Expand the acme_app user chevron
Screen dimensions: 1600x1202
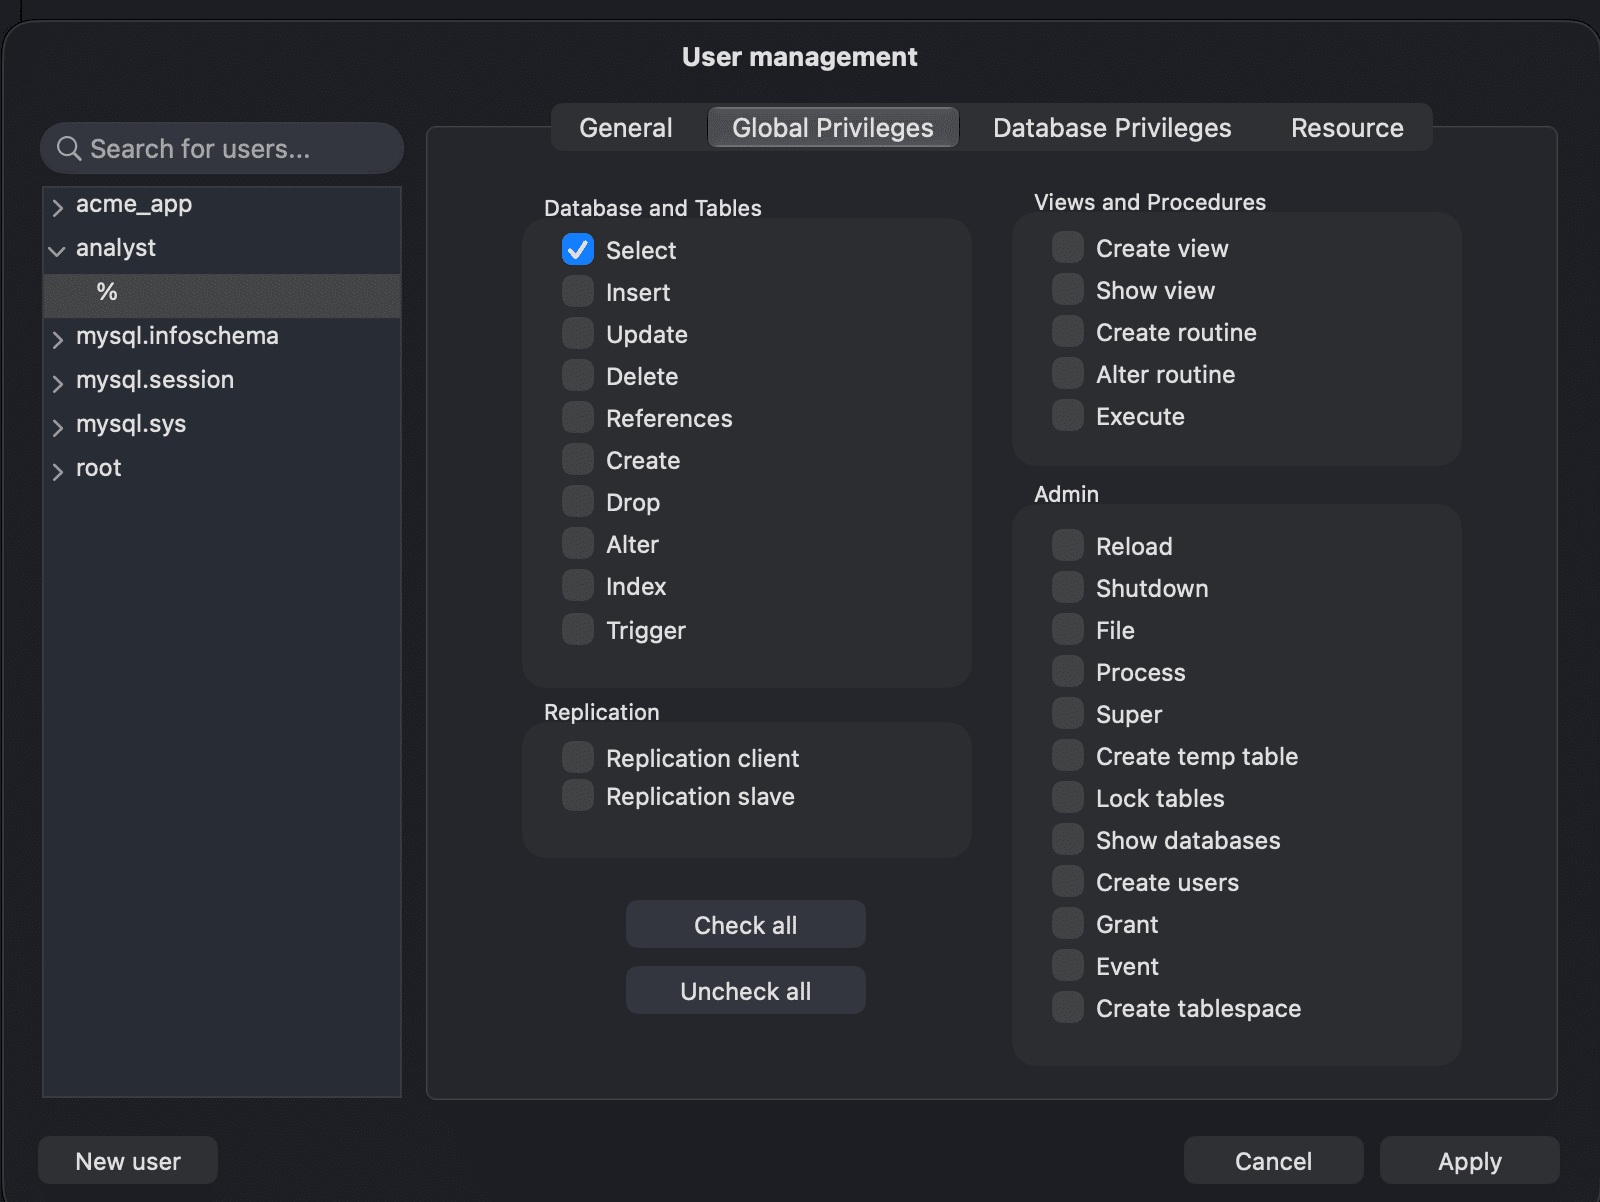tap(57, 207)
